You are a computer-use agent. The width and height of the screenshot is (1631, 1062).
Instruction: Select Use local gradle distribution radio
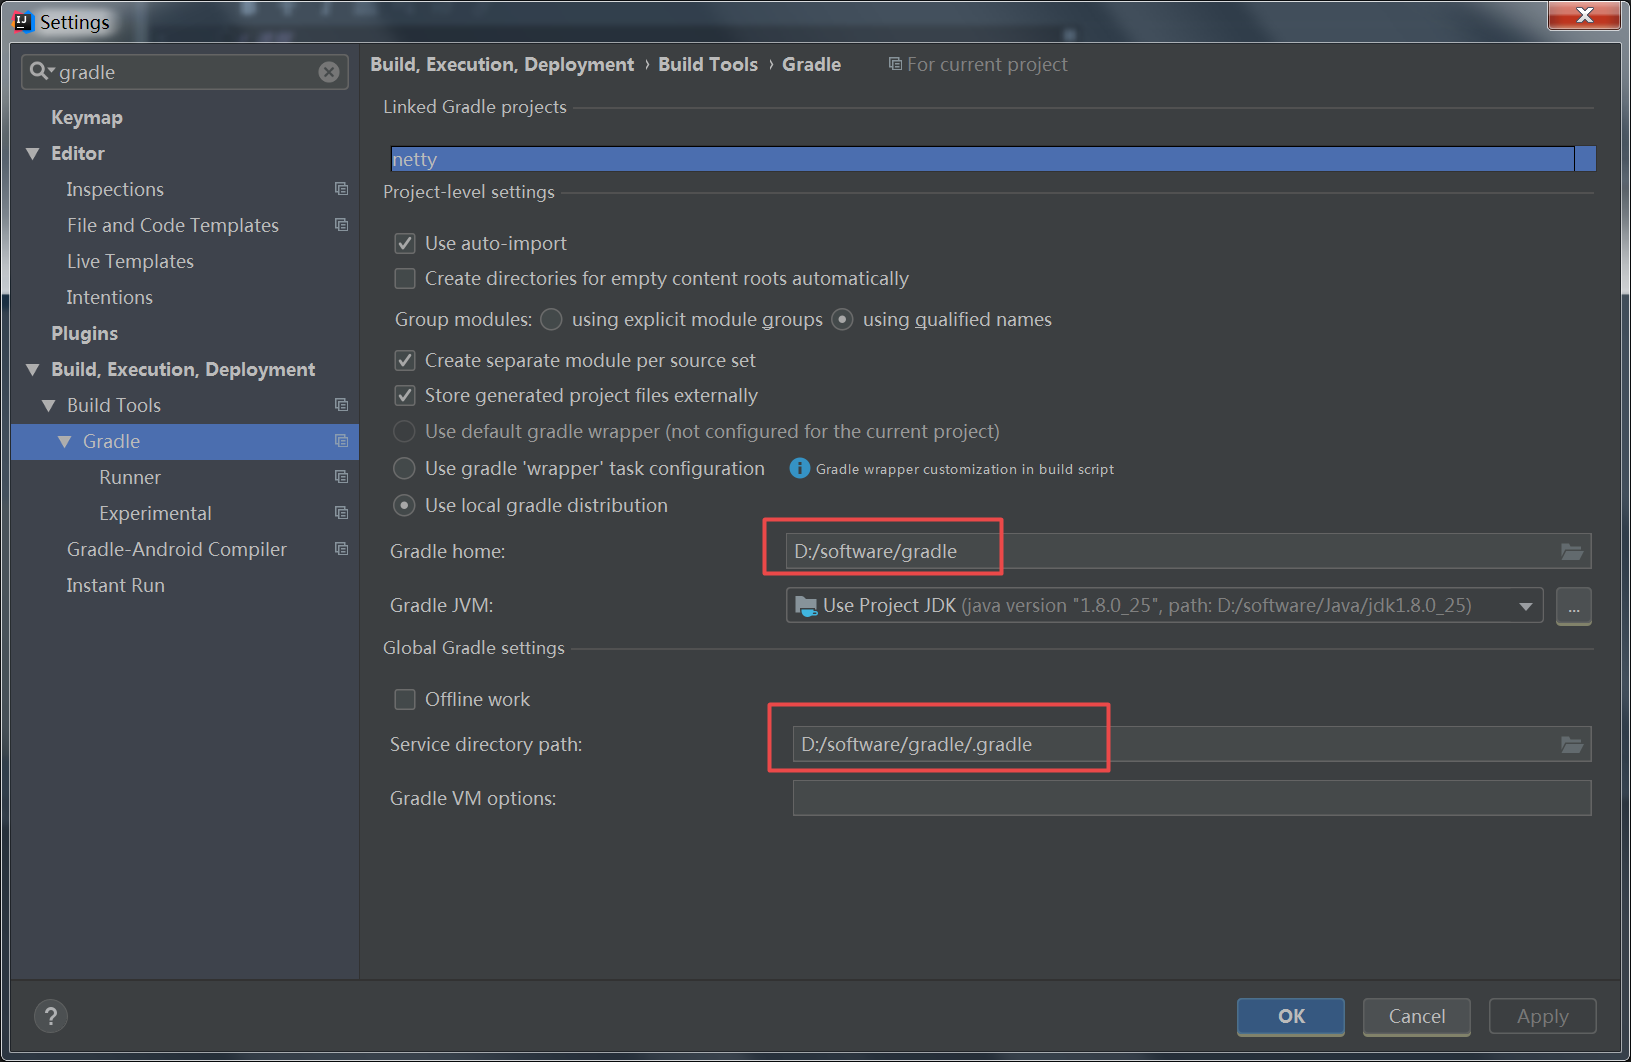click(x=404, y=505)
